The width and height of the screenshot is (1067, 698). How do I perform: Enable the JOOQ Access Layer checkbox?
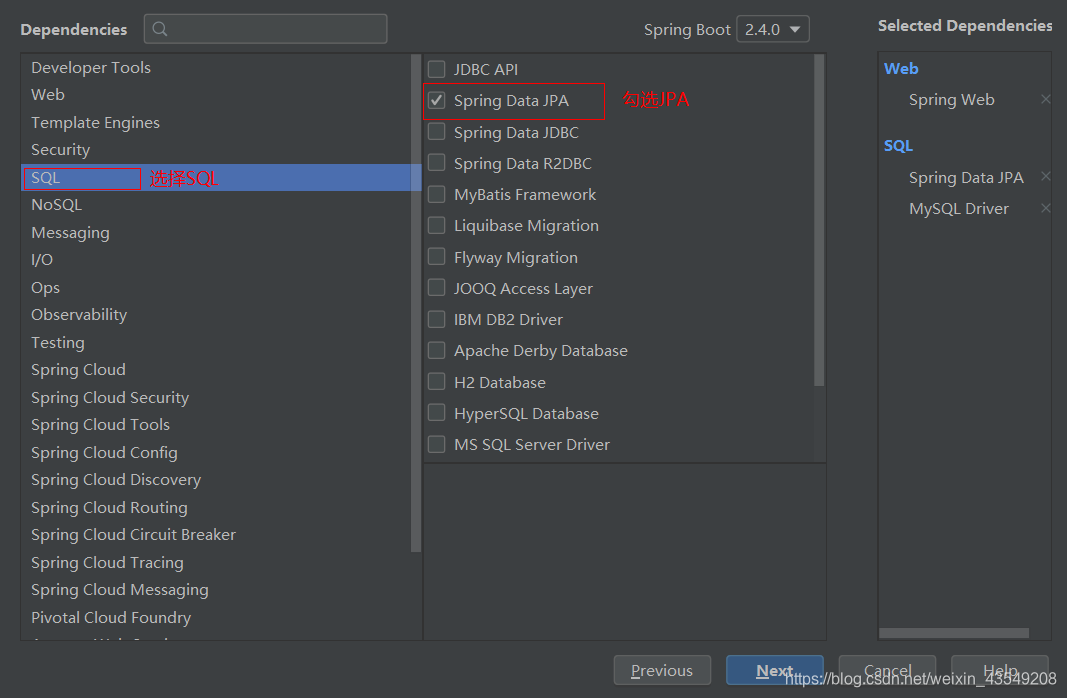point(436,288)
